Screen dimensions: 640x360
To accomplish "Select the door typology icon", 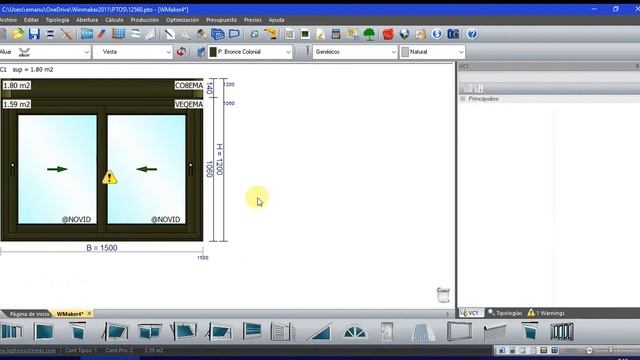I will pos(387,331).
